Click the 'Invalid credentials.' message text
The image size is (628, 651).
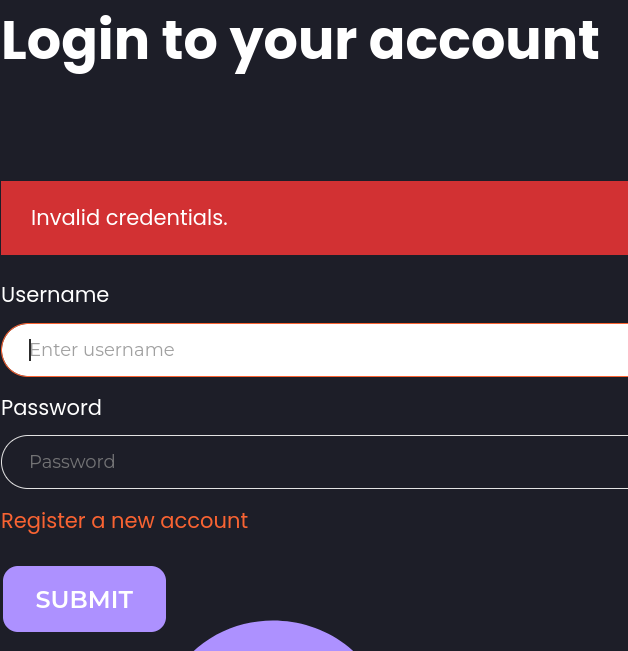(129, 218)
